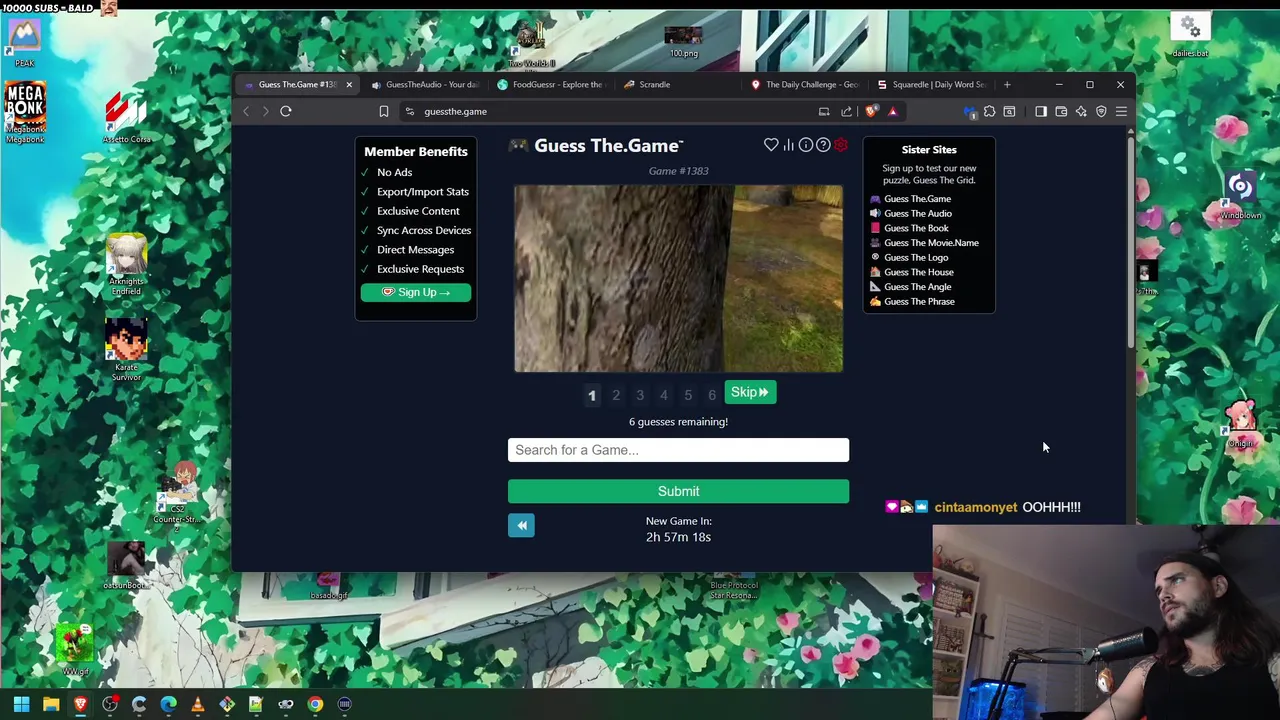Open VLC media player from the taskbar

[x=198, y=704]
